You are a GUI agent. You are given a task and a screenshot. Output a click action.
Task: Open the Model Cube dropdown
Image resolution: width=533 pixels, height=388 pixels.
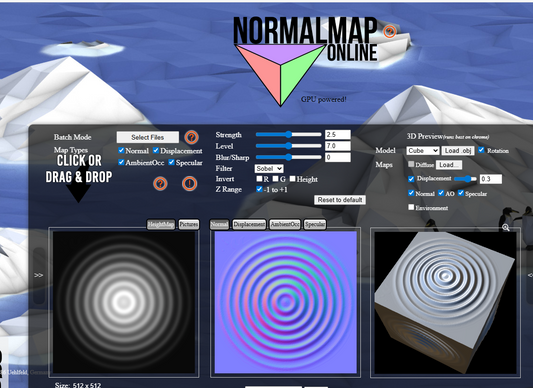[x=423, y=150]
